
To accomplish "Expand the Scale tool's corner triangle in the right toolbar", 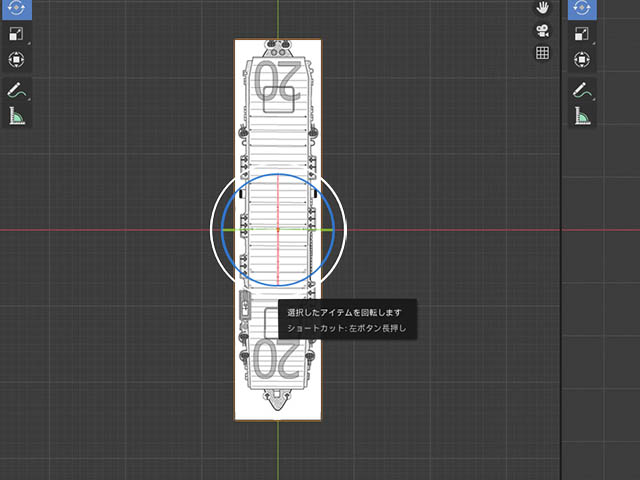I will click(594, 43).
